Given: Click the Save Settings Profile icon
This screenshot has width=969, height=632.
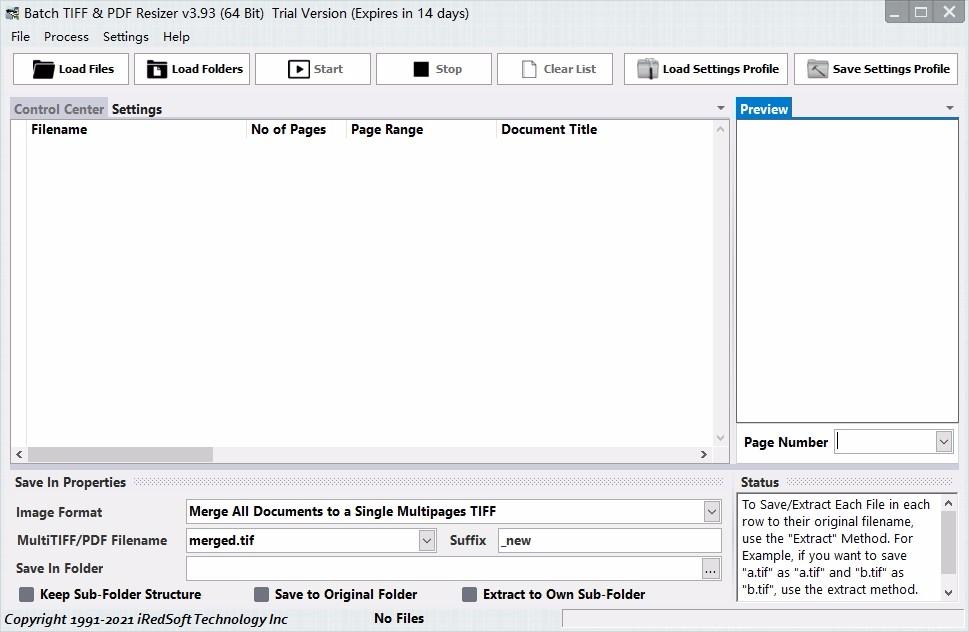Looking at the screenshot, I should pyautogui.click(x=817, y=69).
